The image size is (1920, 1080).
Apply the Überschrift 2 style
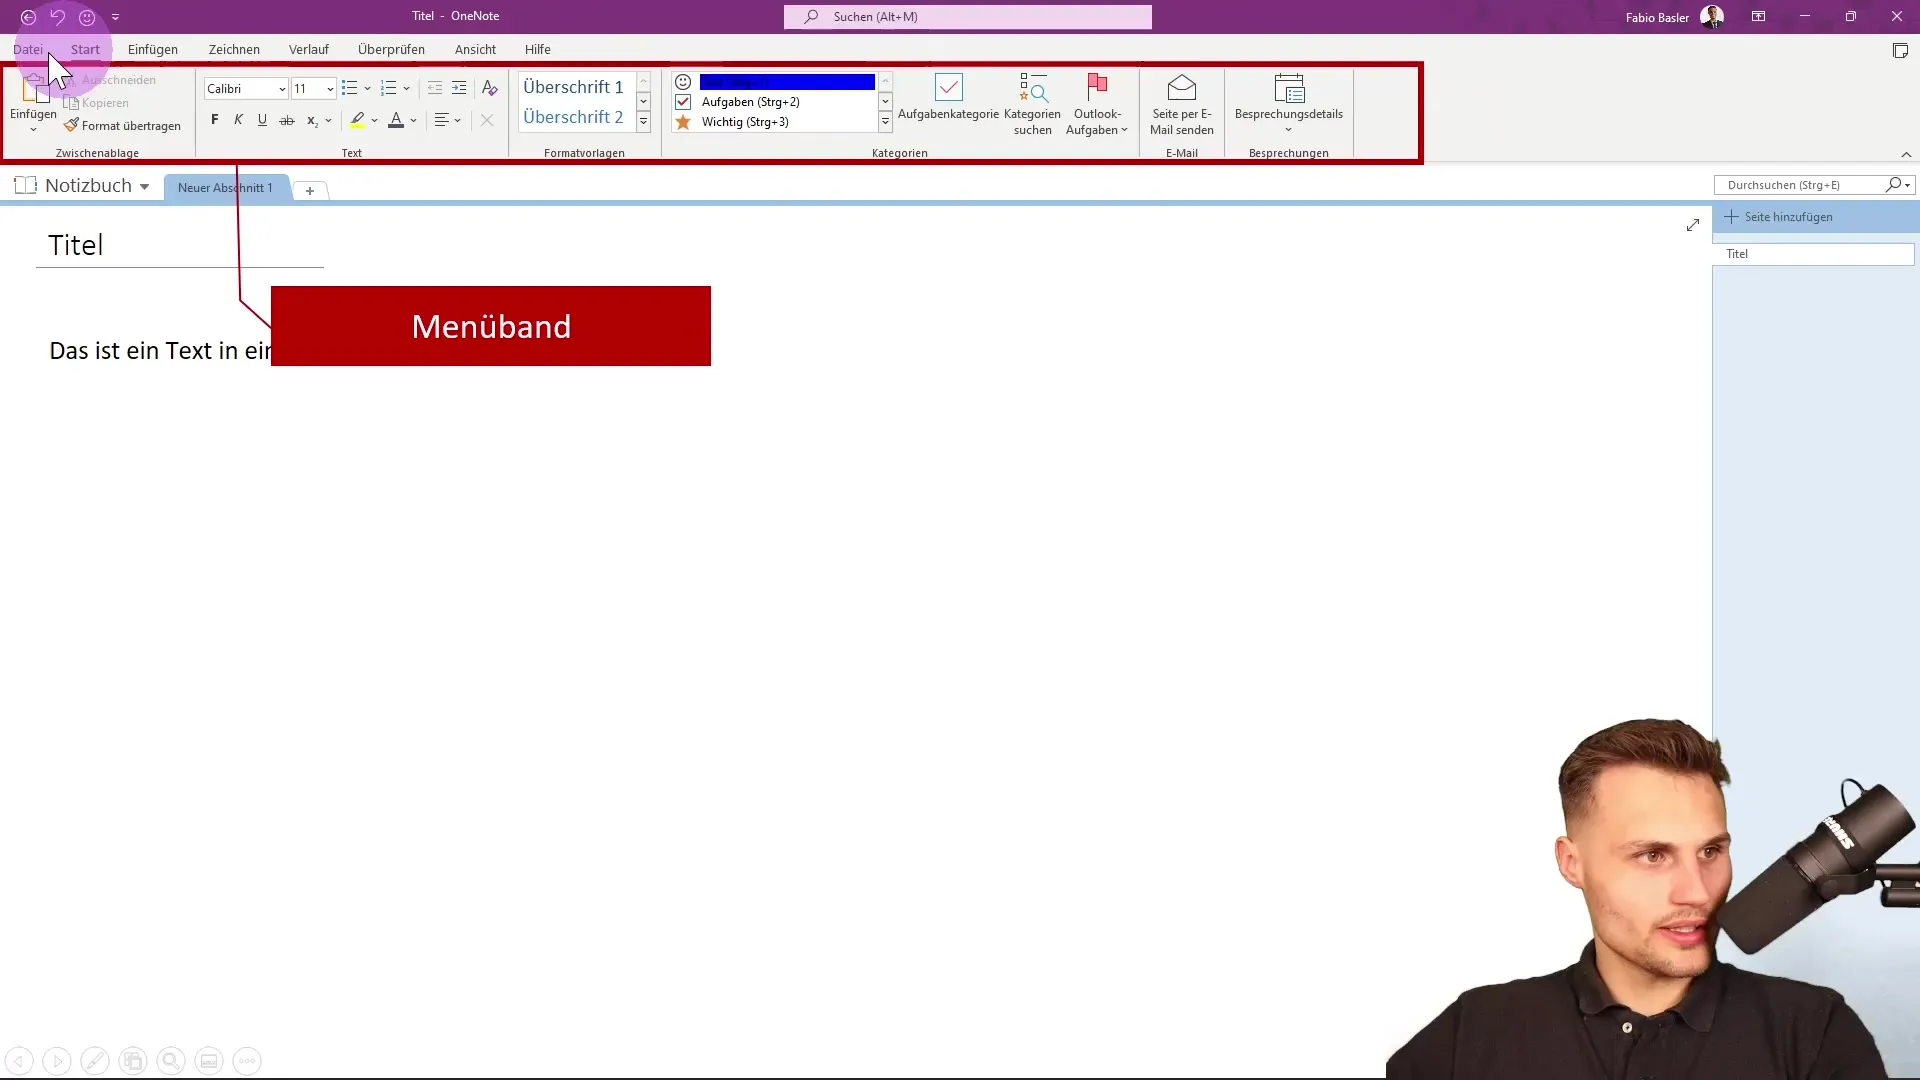click(573, 117)
